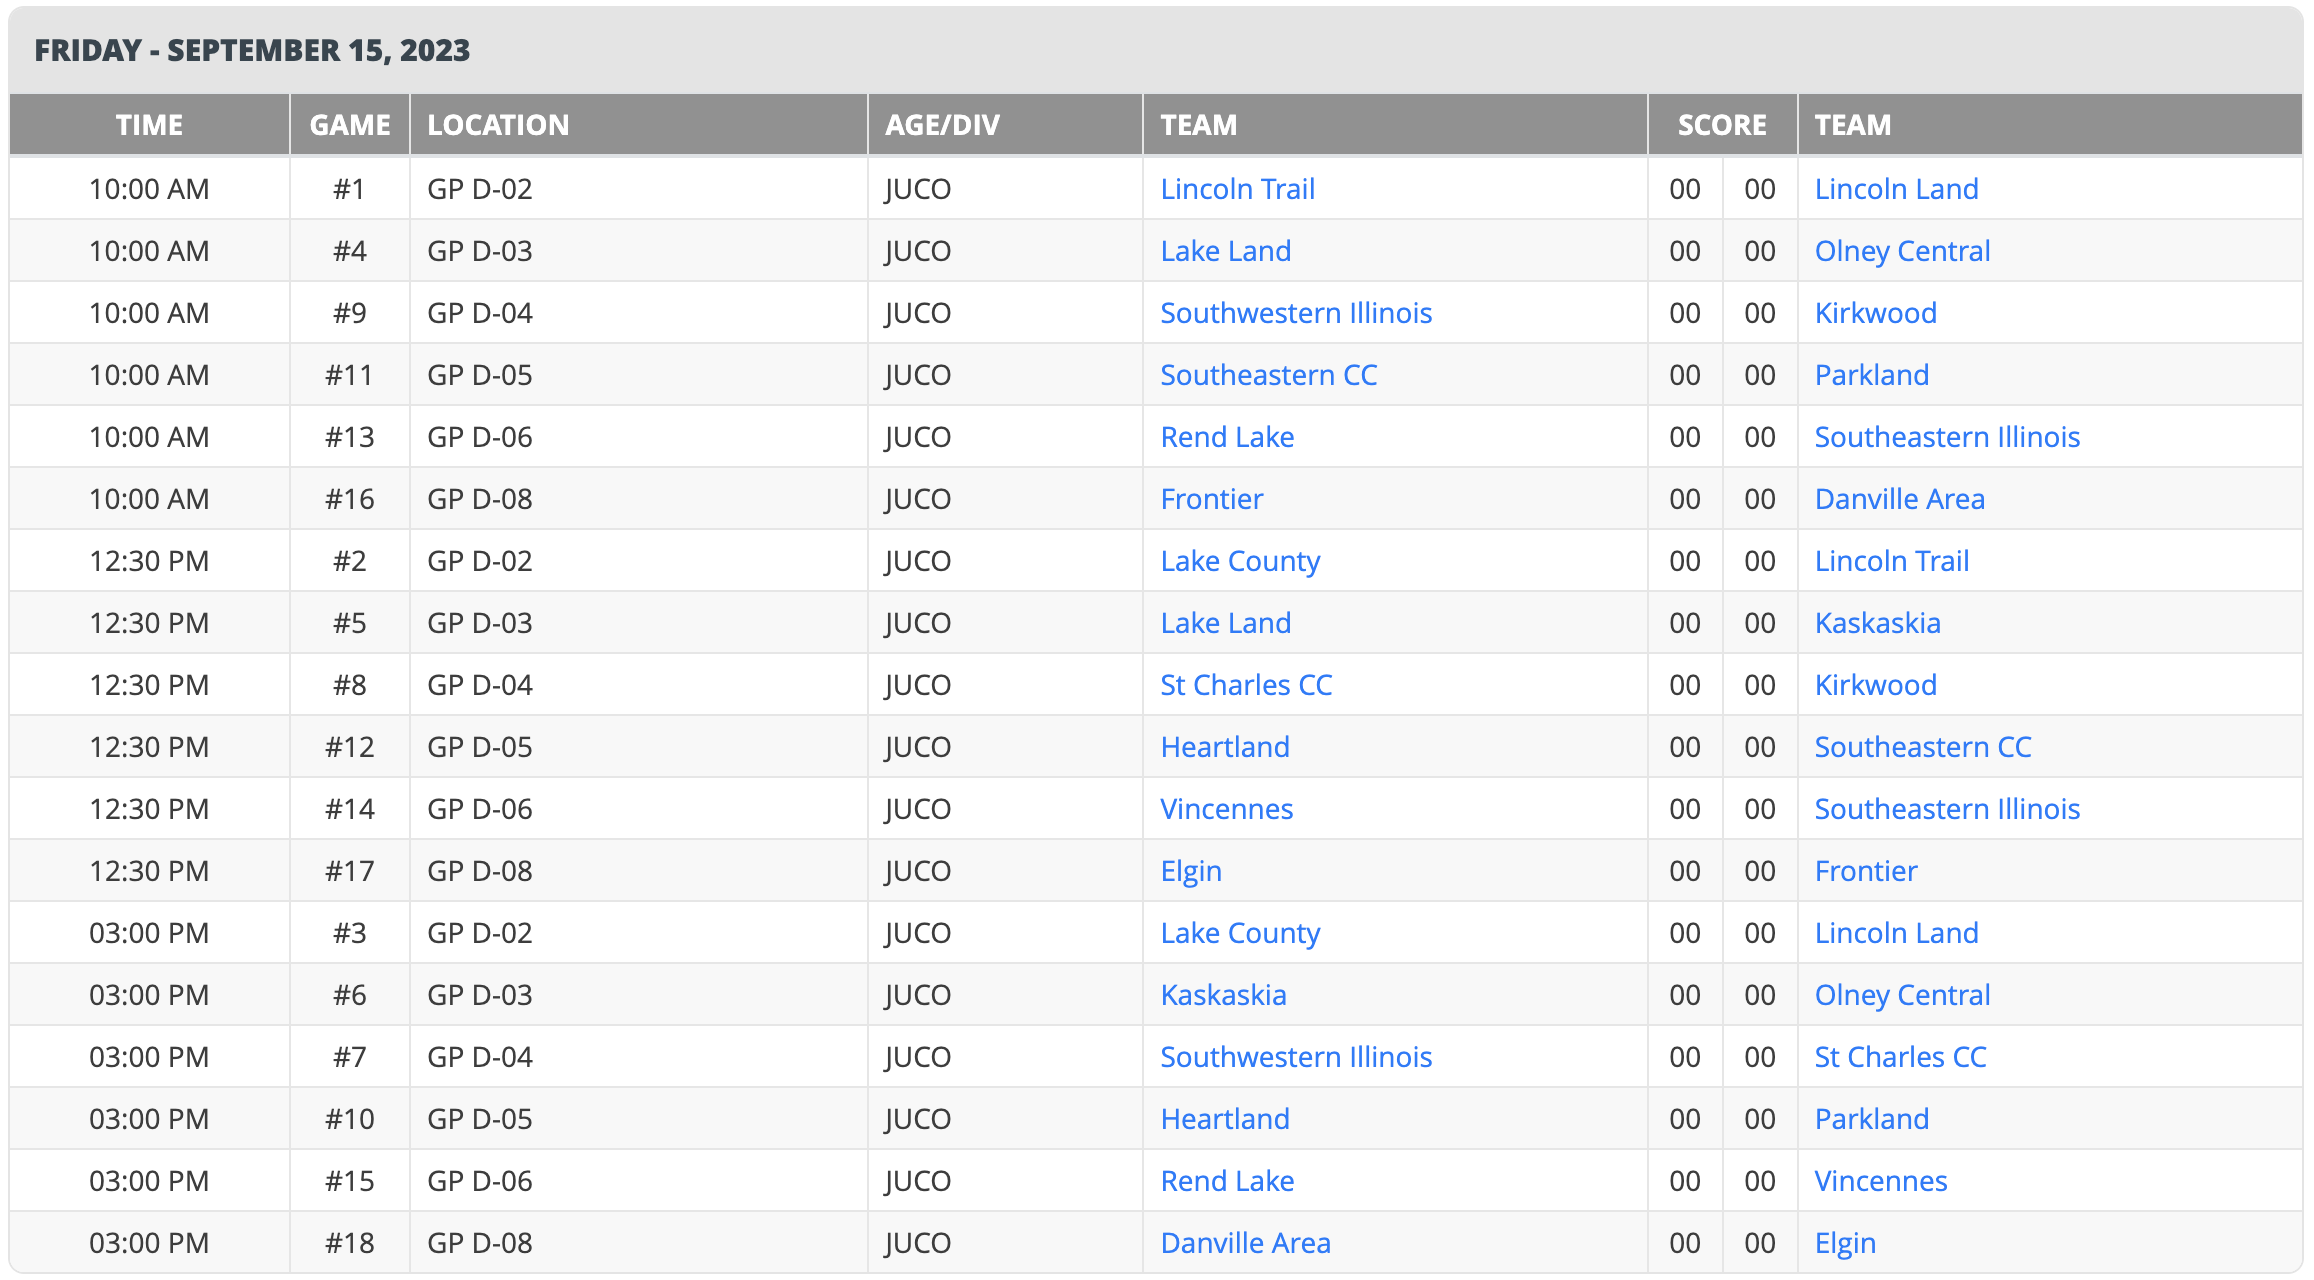Open Lincoln Trail link in game #1
Screen dimensions: 2314x1280
pyautogui.click(x=1237, y=189)
